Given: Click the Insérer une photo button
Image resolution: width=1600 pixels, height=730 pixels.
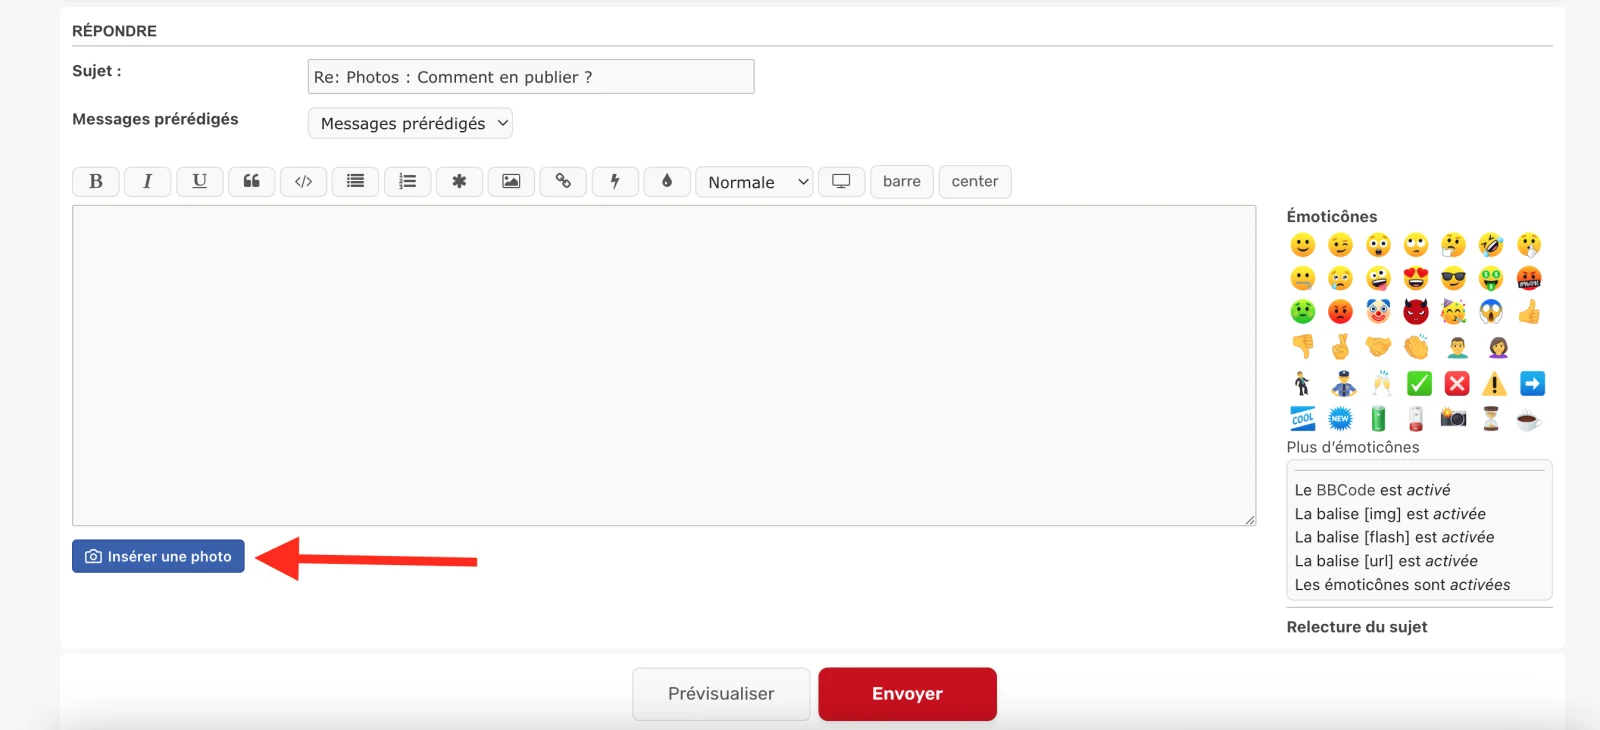Looking at the screenshot, I should click(158, 556).
